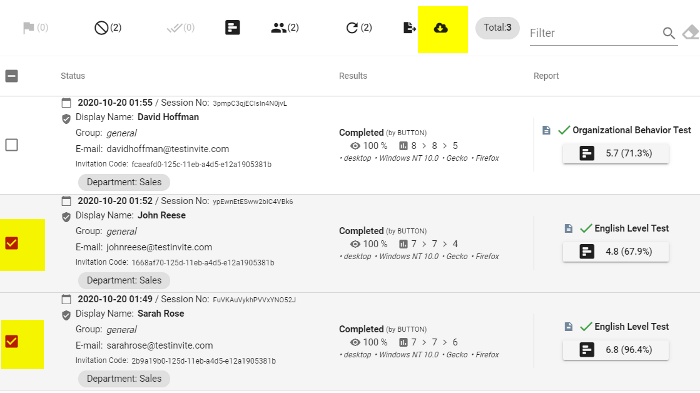Click the Filter text input field
Viewport: 700px width, 393px height.
(596, 33)
